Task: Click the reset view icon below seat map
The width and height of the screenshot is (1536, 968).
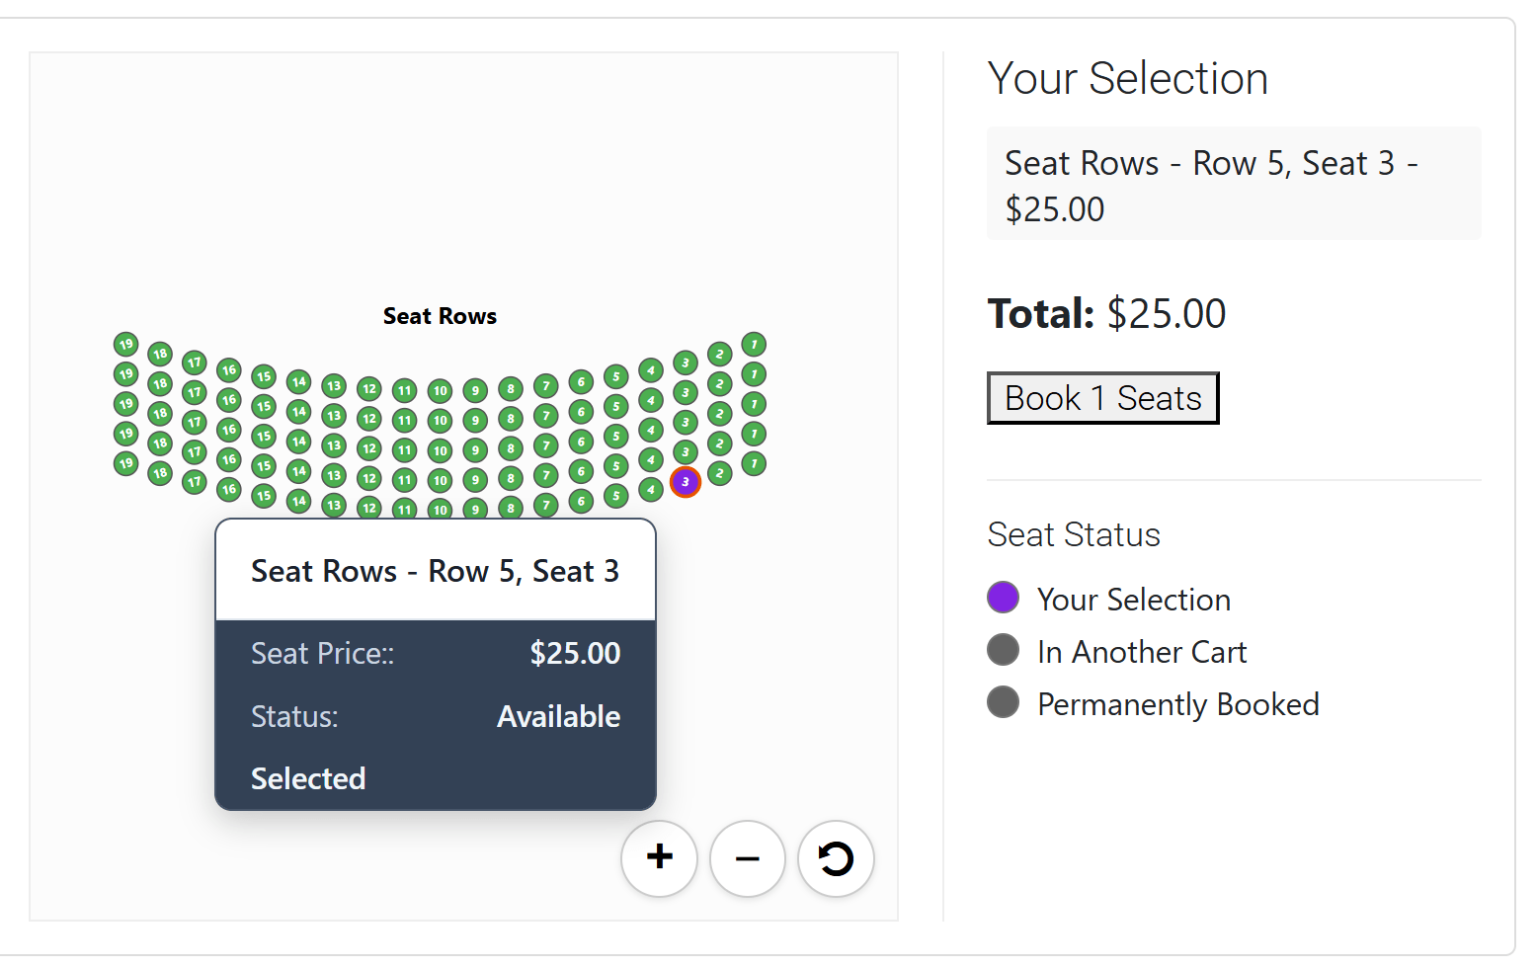Action: pyautogui.click(x=835, y=858)
